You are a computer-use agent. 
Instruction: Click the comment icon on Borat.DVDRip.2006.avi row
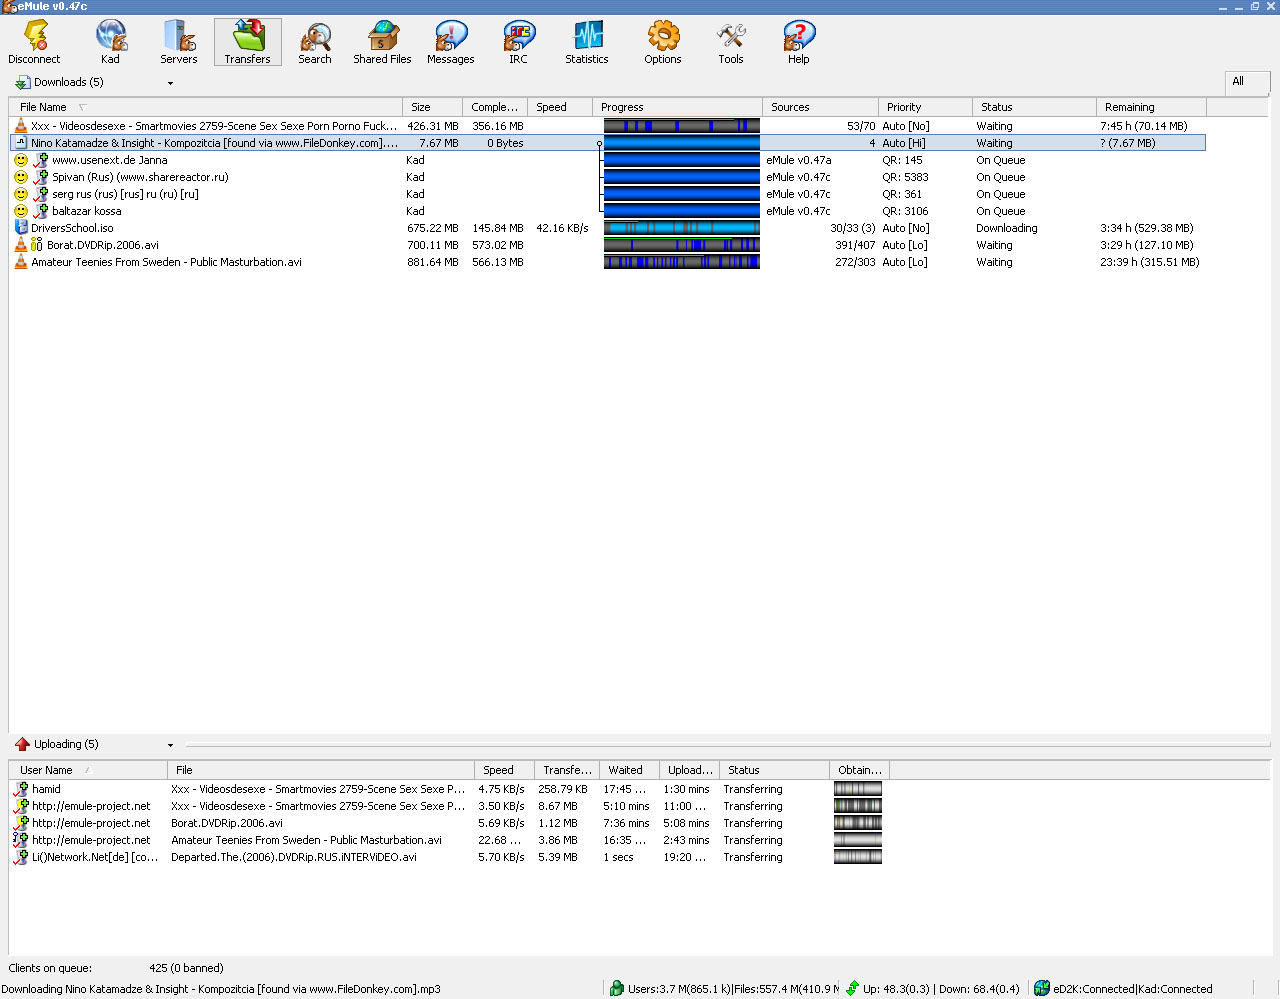coord(37,245)
